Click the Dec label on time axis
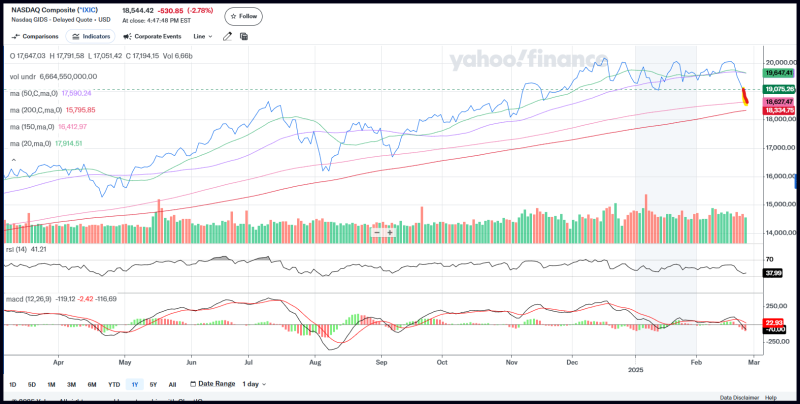800x404 pixels. 572,361
